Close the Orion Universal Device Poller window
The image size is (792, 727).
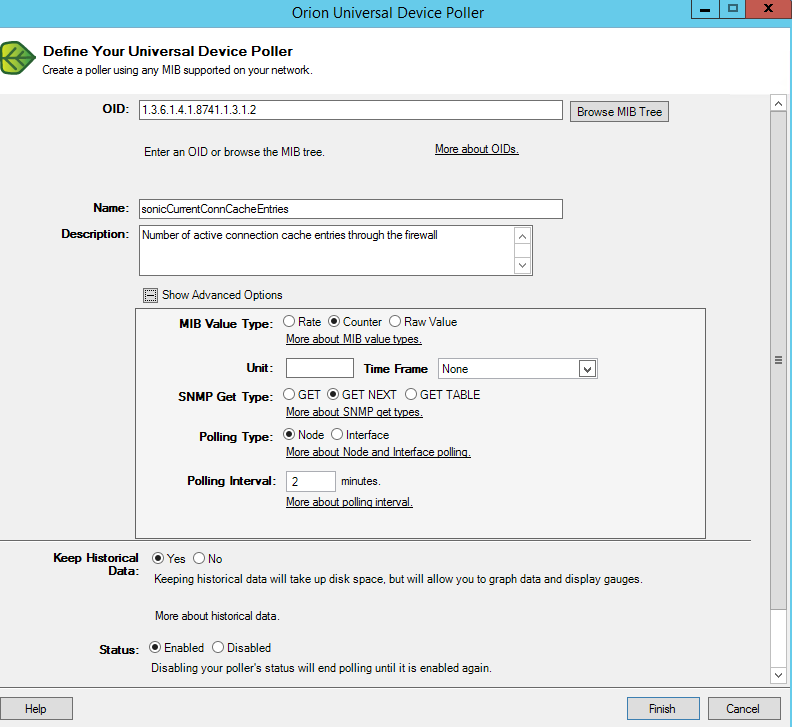point(768,9)
